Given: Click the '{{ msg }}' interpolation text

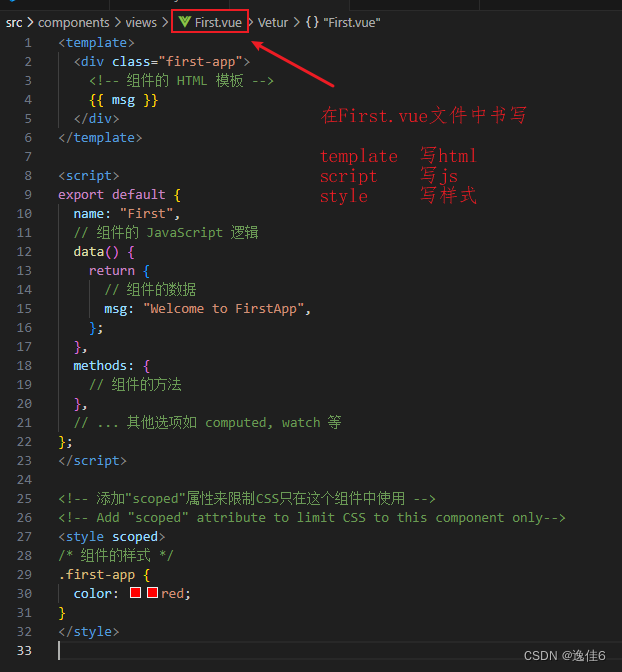Looking at the screenshot, I should click(123, 100).
